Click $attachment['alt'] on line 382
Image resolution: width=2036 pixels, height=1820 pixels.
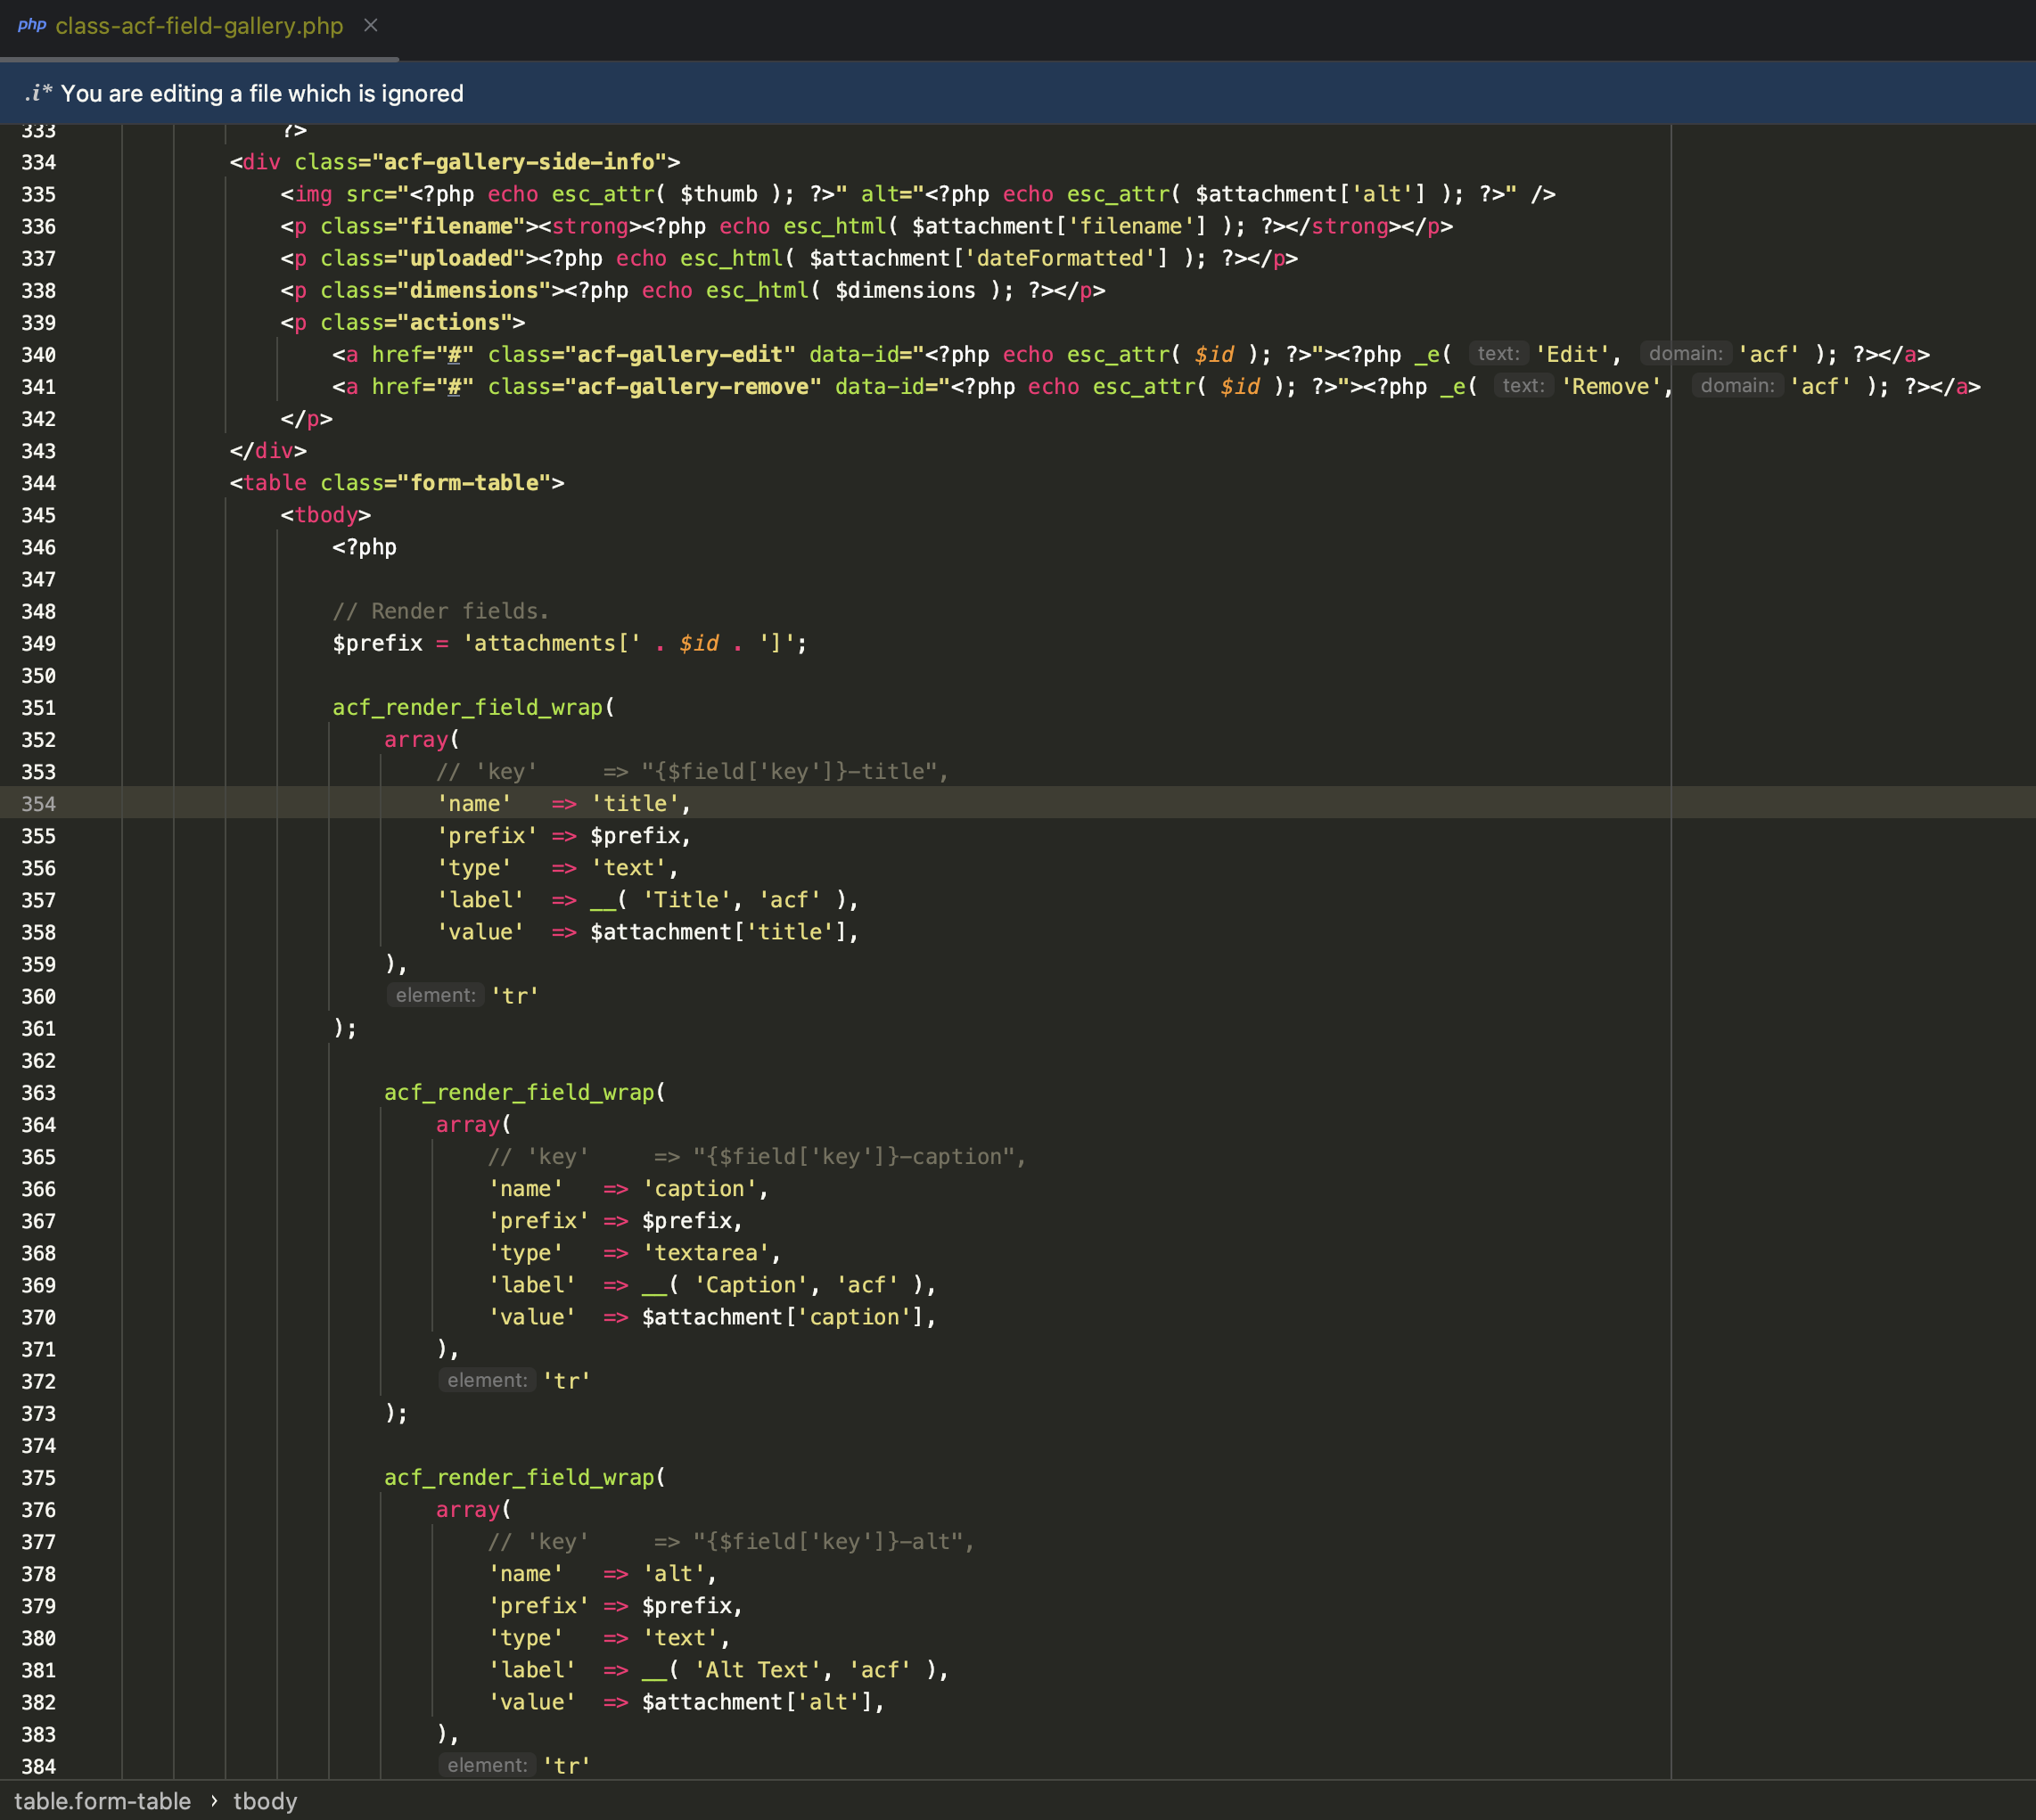click(757, 1702)
